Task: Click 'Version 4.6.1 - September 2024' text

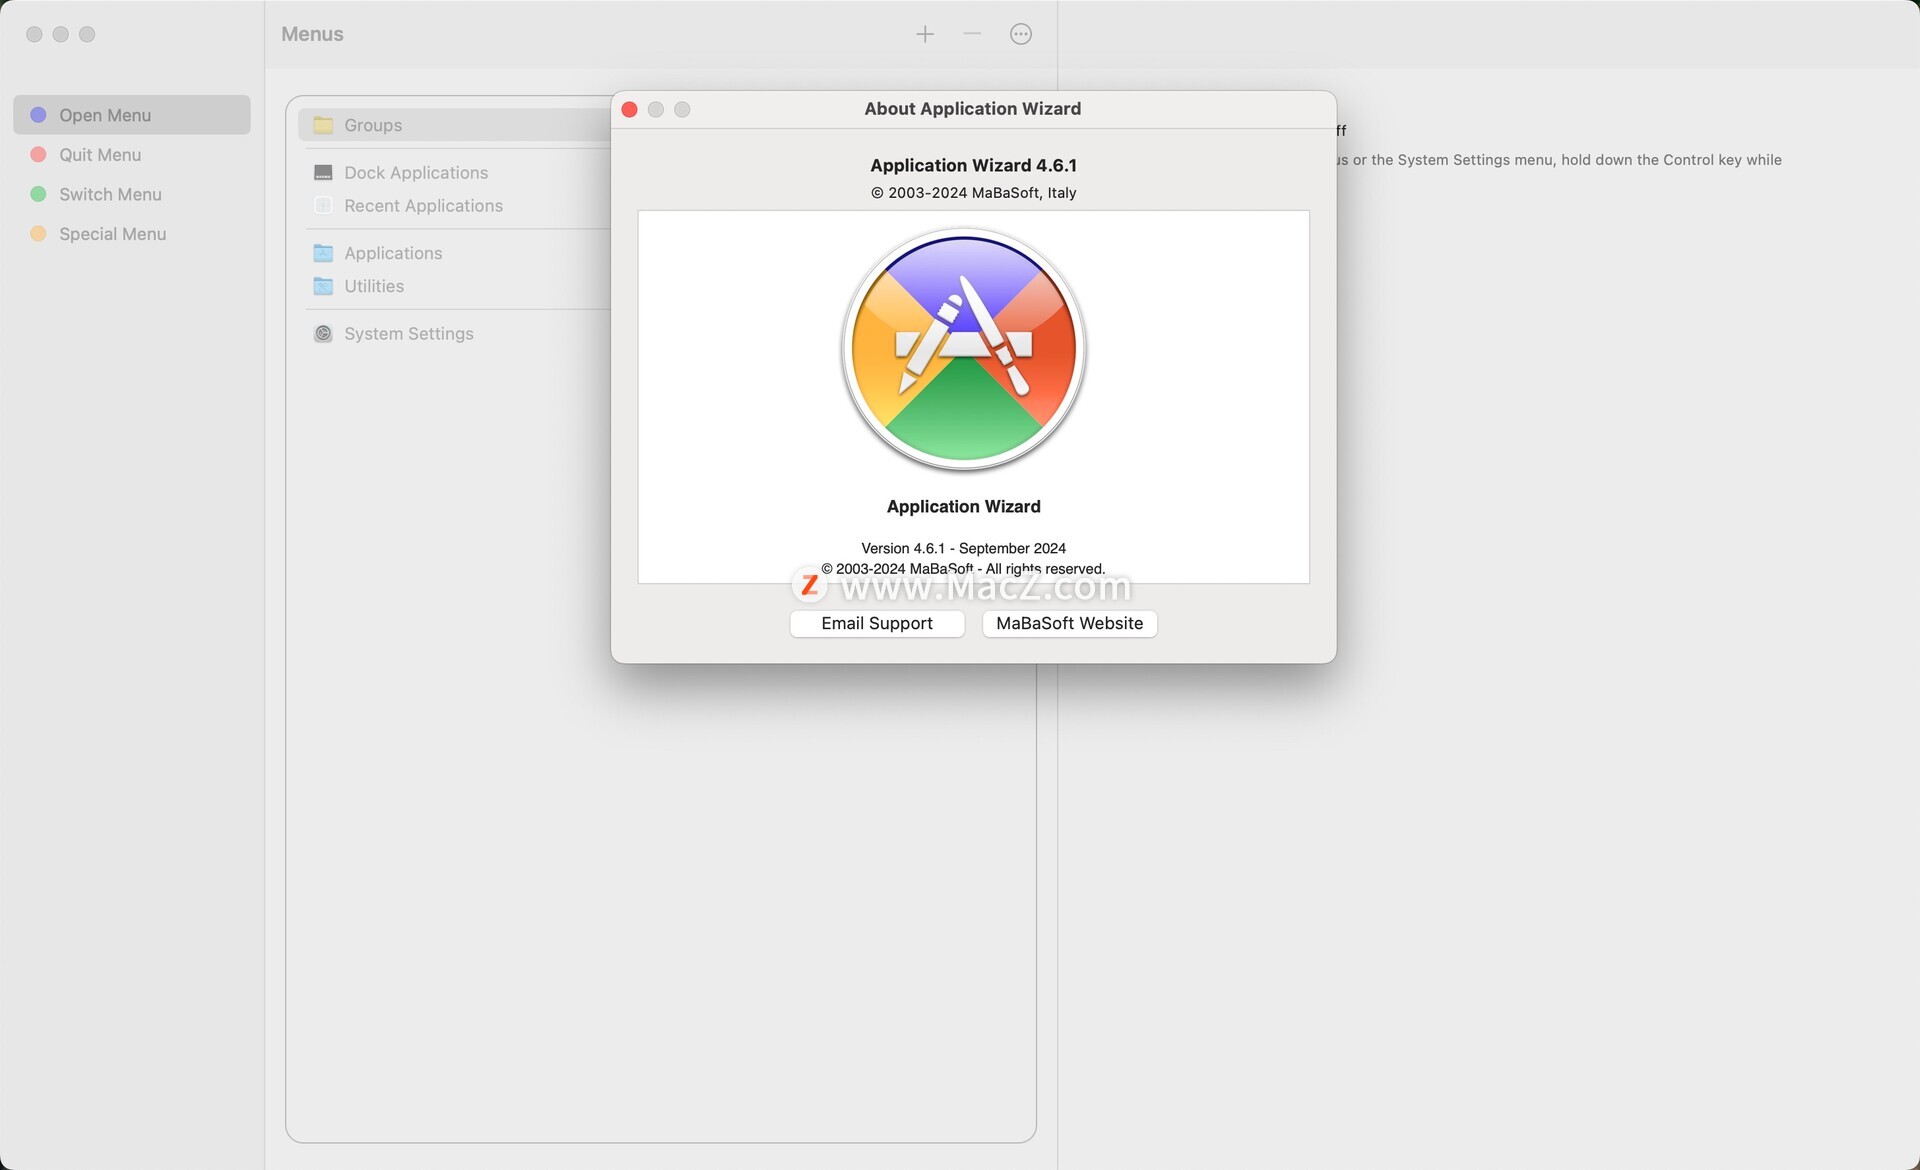Action: (963, 548)
